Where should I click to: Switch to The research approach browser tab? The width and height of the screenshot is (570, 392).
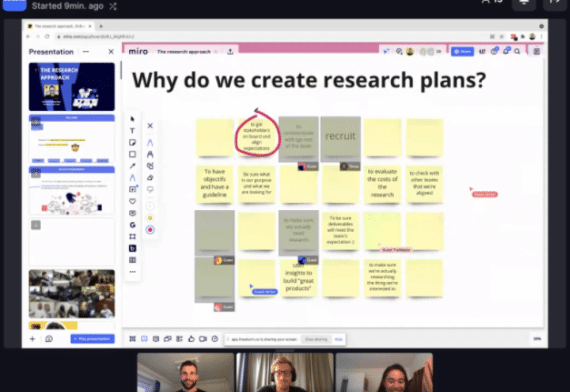coord(60,26)
